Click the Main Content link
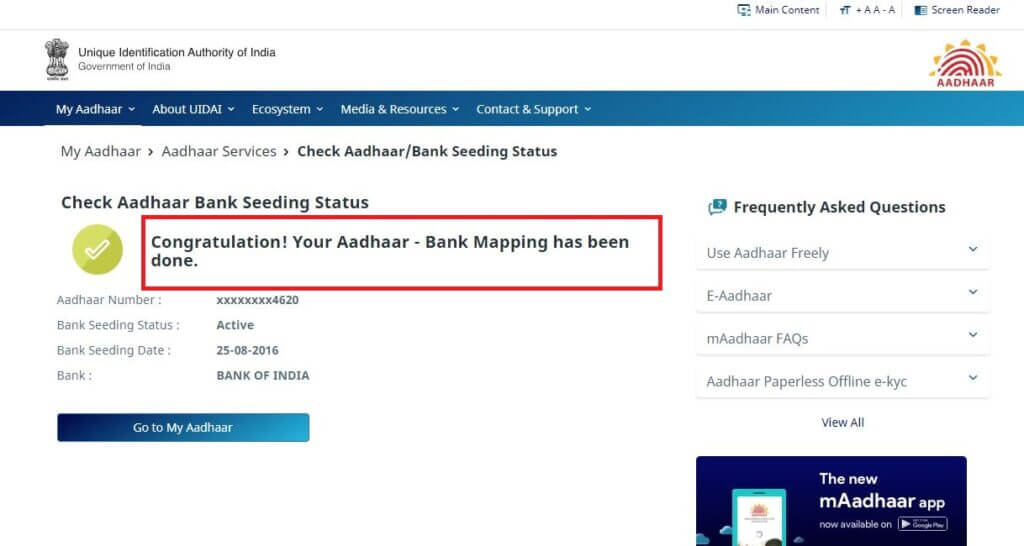The height and width of the screenshot is (546, 1024). tap(787, 10)
